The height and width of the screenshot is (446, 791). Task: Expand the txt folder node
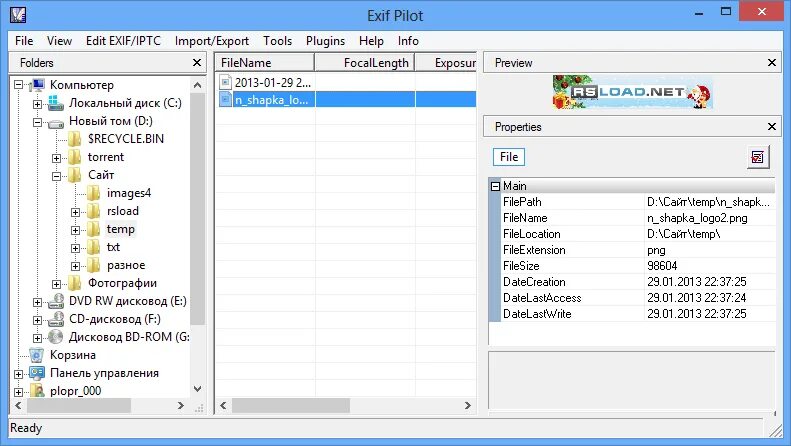tap(75, 248)
